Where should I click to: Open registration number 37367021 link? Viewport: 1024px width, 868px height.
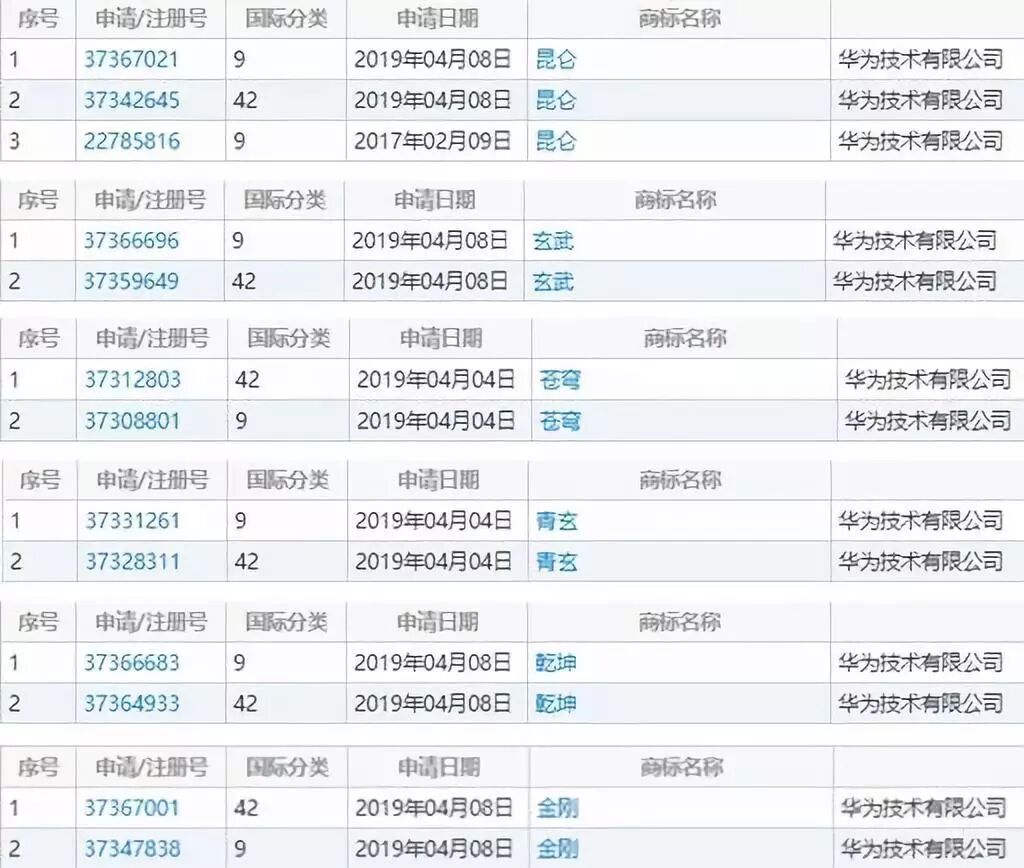pos(131,59)
